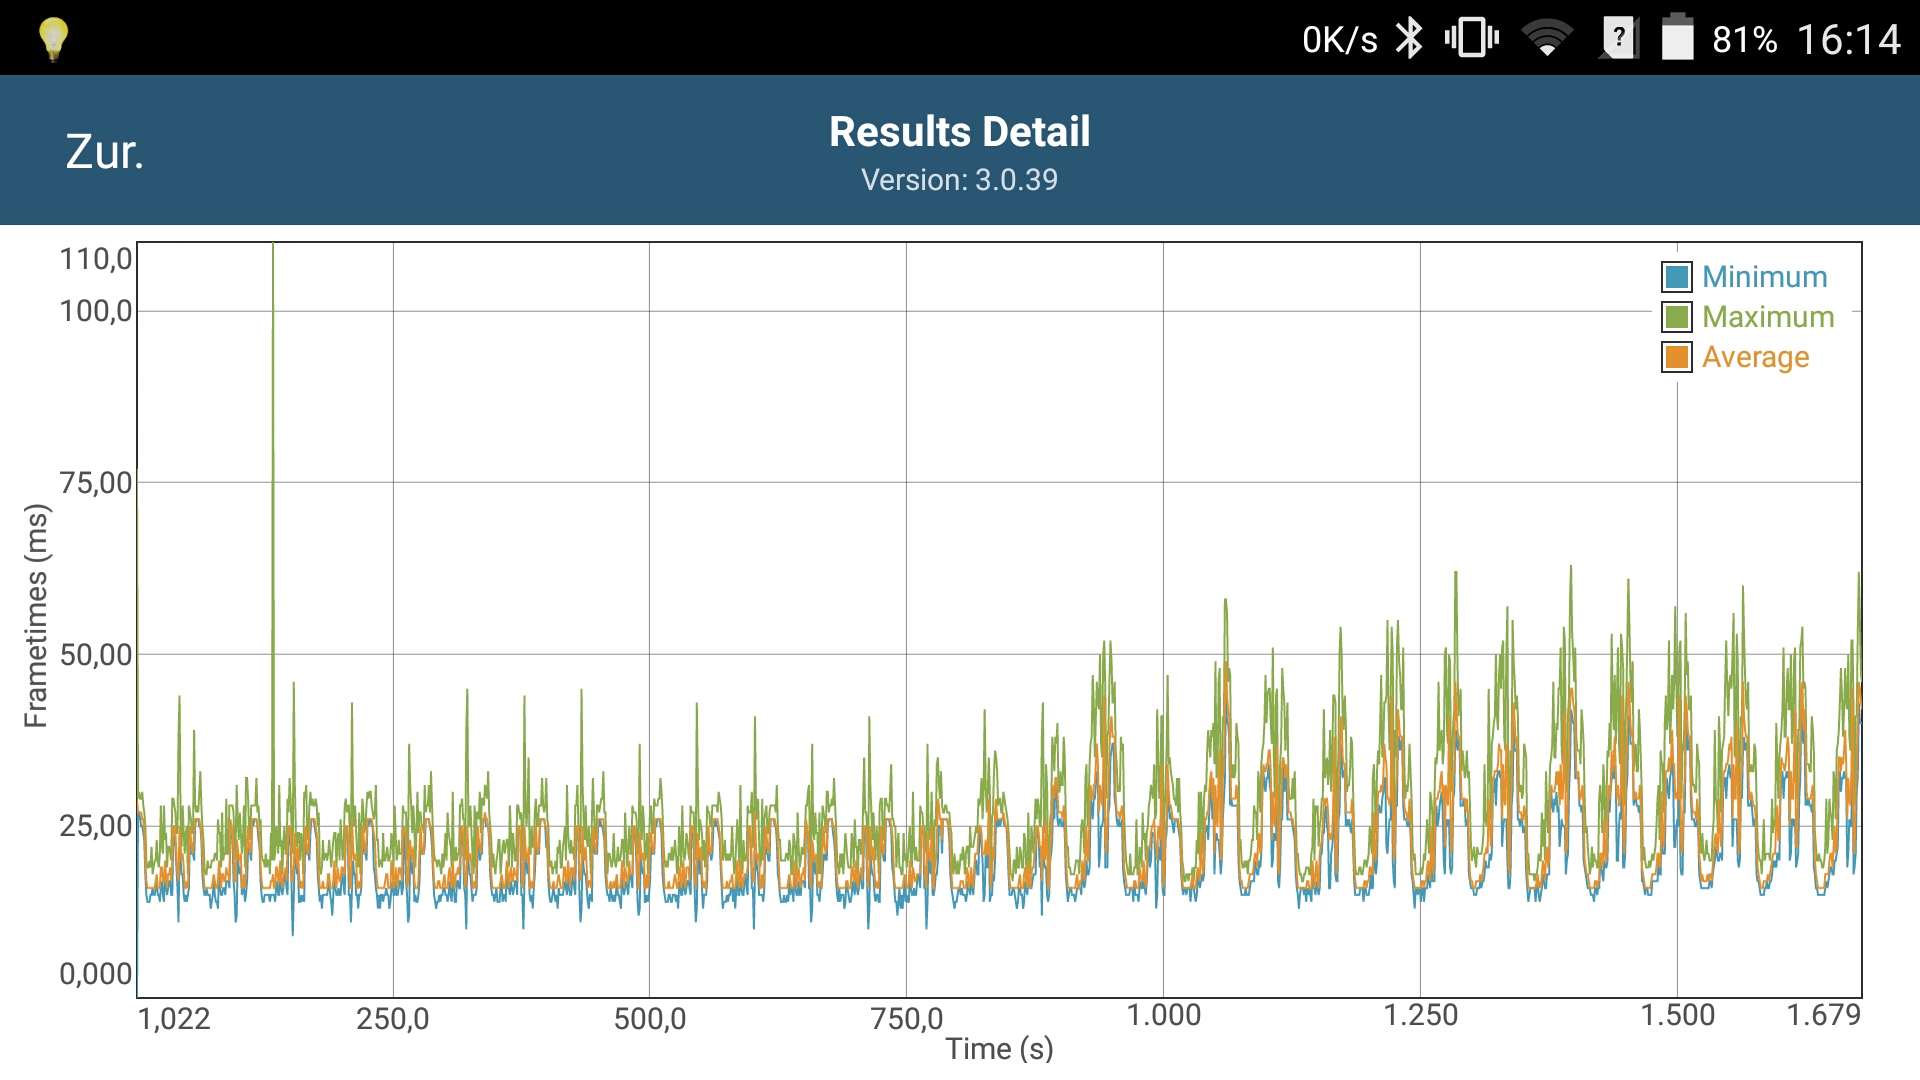1920x1080 pixels.
Task: Go back with the Zur. button
Action: coord(104,152)
